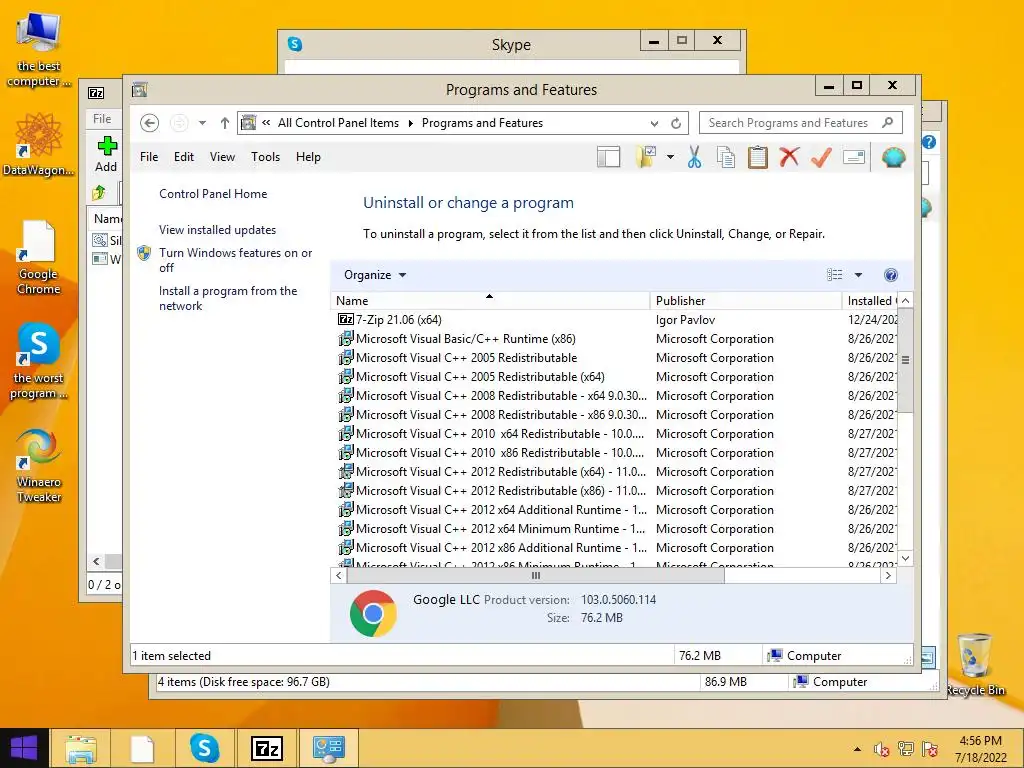Click the muted volume tray icon
This screenshot has width=1024, height=768.
(882, 749)
